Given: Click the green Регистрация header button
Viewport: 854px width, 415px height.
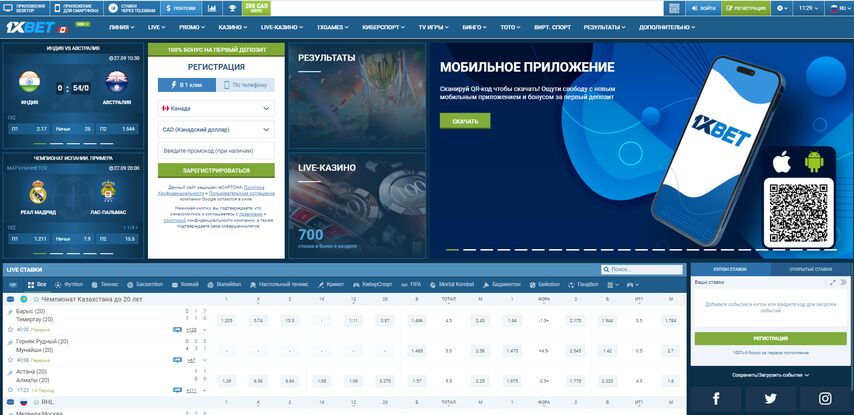Looking at the screenshot, I should [x=746, y=8].
